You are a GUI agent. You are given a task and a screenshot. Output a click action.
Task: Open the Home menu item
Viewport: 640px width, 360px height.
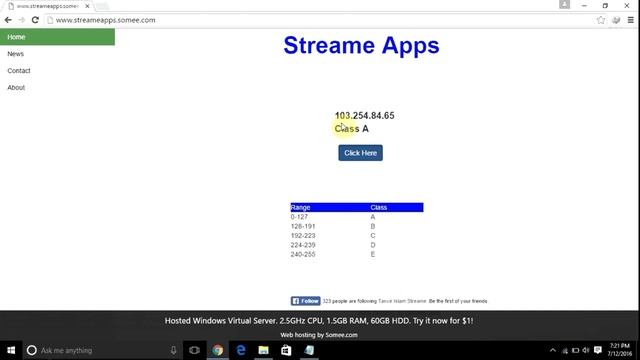click(x=57, y=37)
